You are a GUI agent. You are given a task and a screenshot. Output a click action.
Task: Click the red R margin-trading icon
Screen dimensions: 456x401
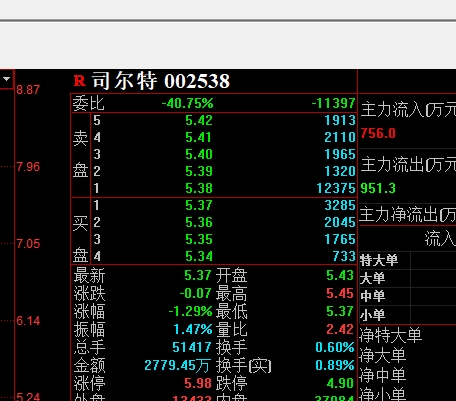80,81
